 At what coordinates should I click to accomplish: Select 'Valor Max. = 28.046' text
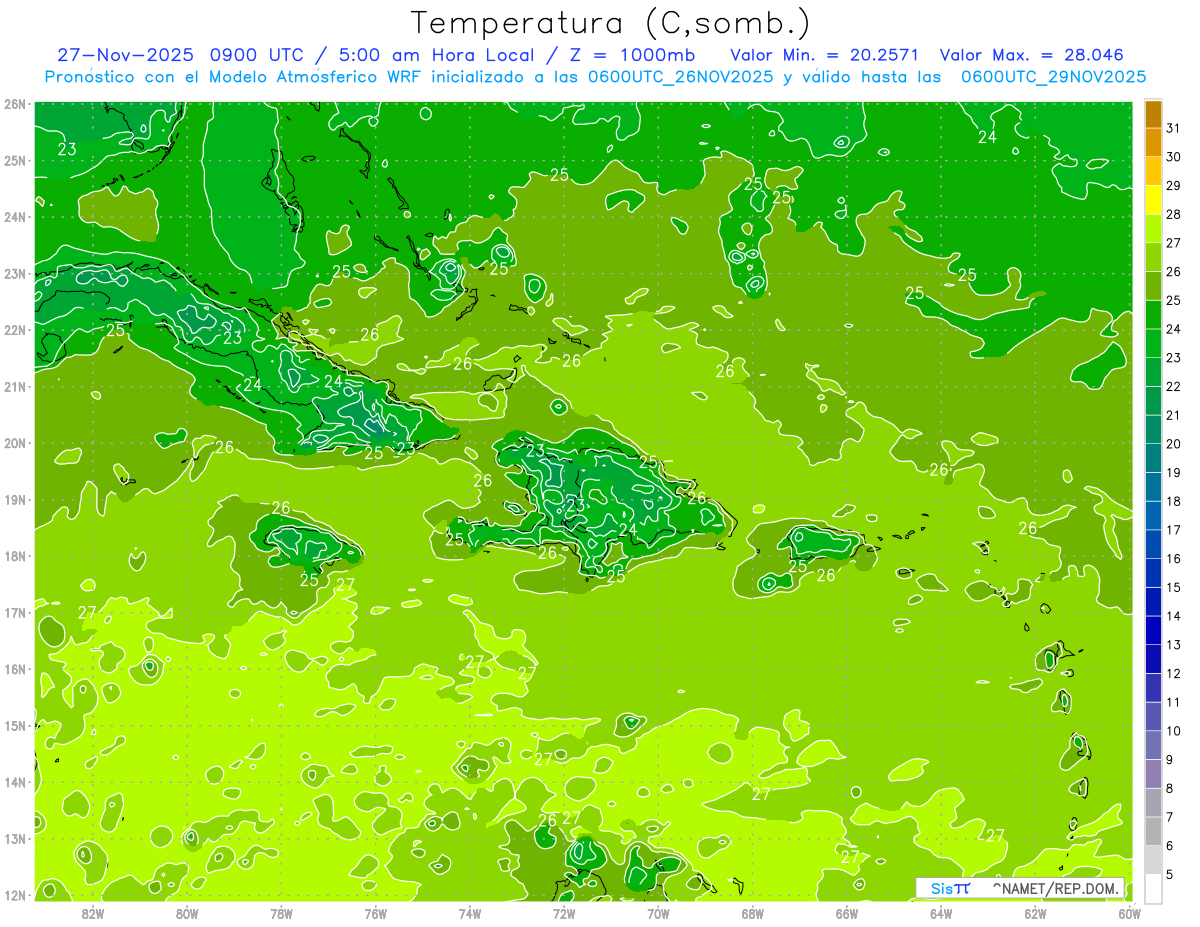[x=1031, y=55]
